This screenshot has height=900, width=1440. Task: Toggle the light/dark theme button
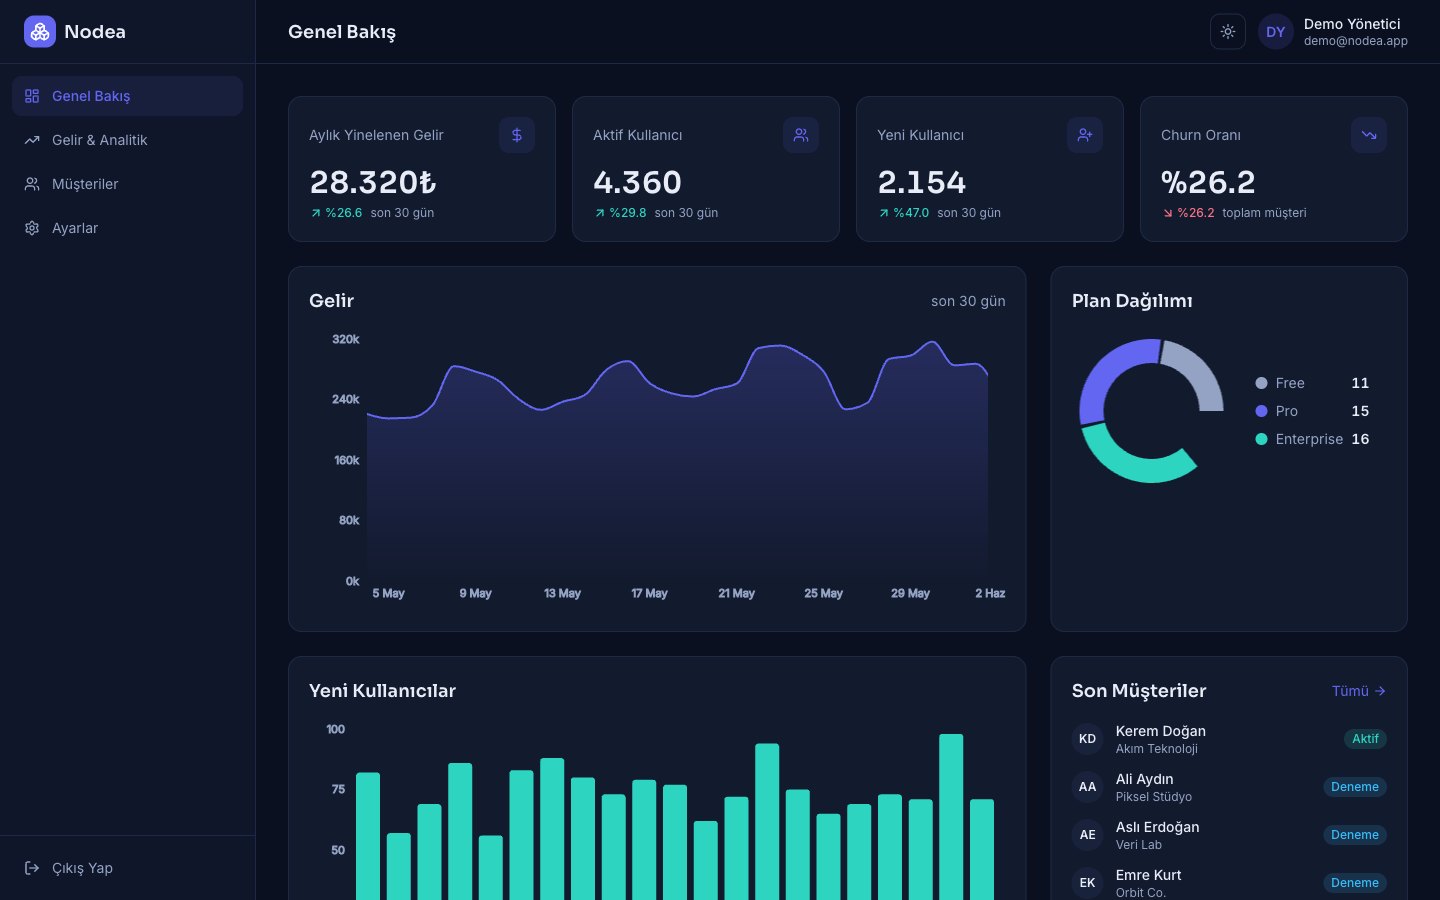1228,32
